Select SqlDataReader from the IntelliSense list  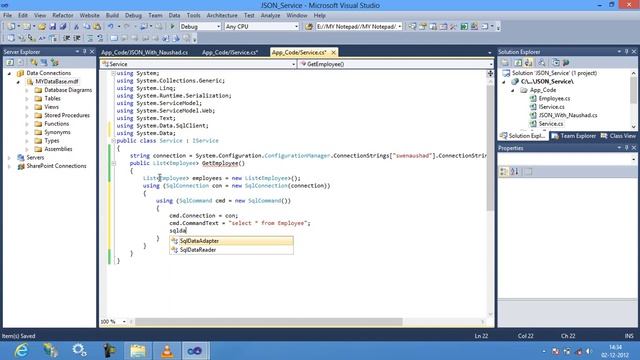coord(231,250)
